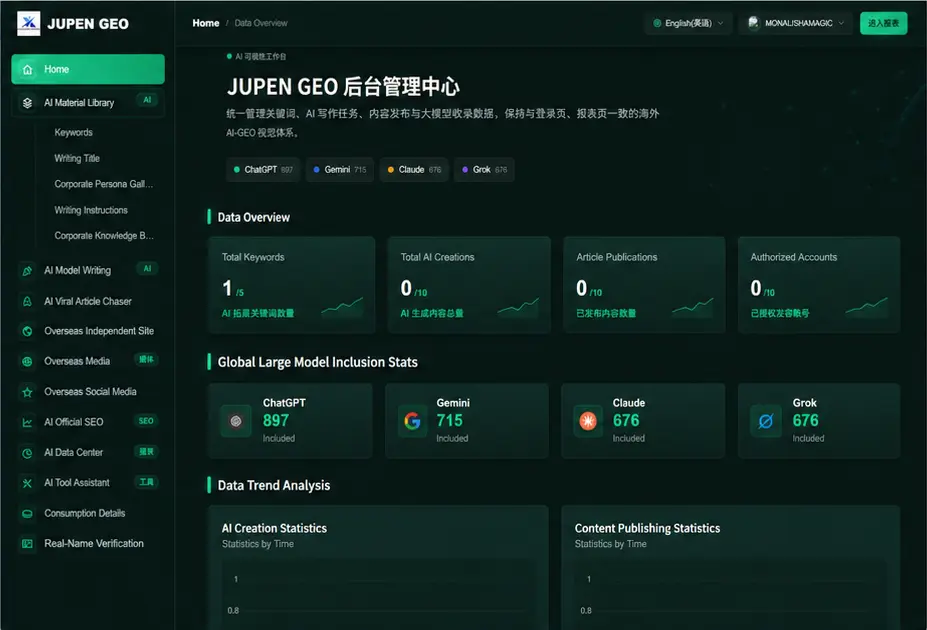
Task: Go to AI Viral Article Chaser
Action: pos(88,301)
